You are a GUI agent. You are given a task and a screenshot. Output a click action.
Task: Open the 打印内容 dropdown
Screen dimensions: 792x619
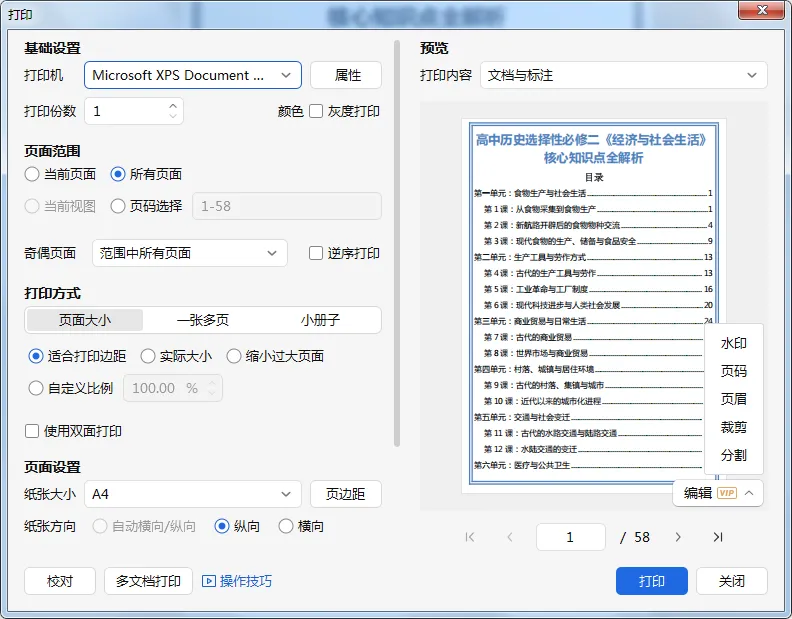point(624,75)
